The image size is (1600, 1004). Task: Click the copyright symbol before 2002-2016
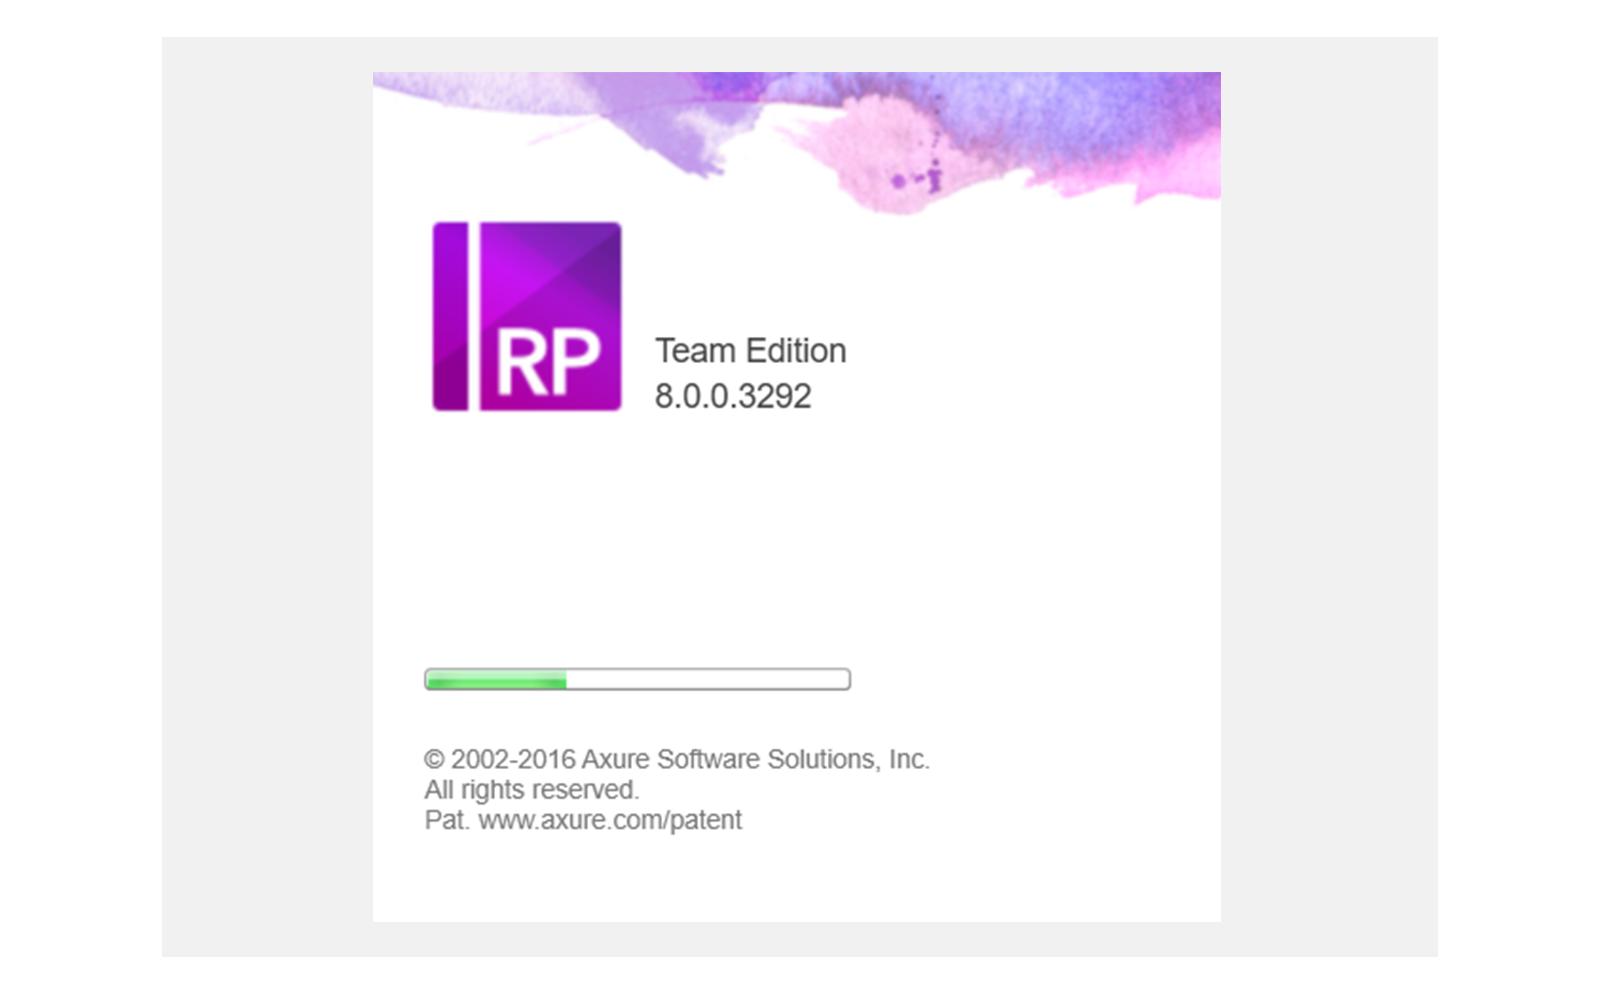(x=434, y=759)
